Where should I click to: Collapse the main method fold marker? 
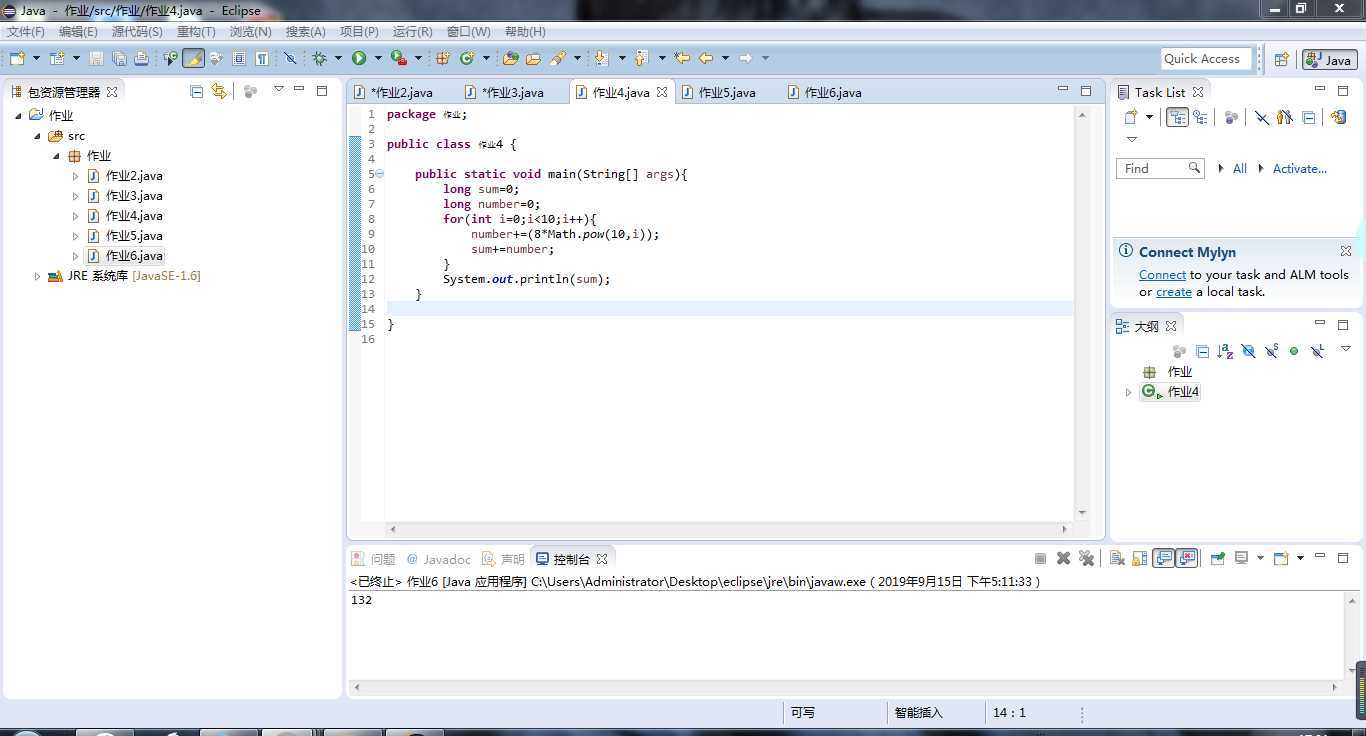(380, 174)
